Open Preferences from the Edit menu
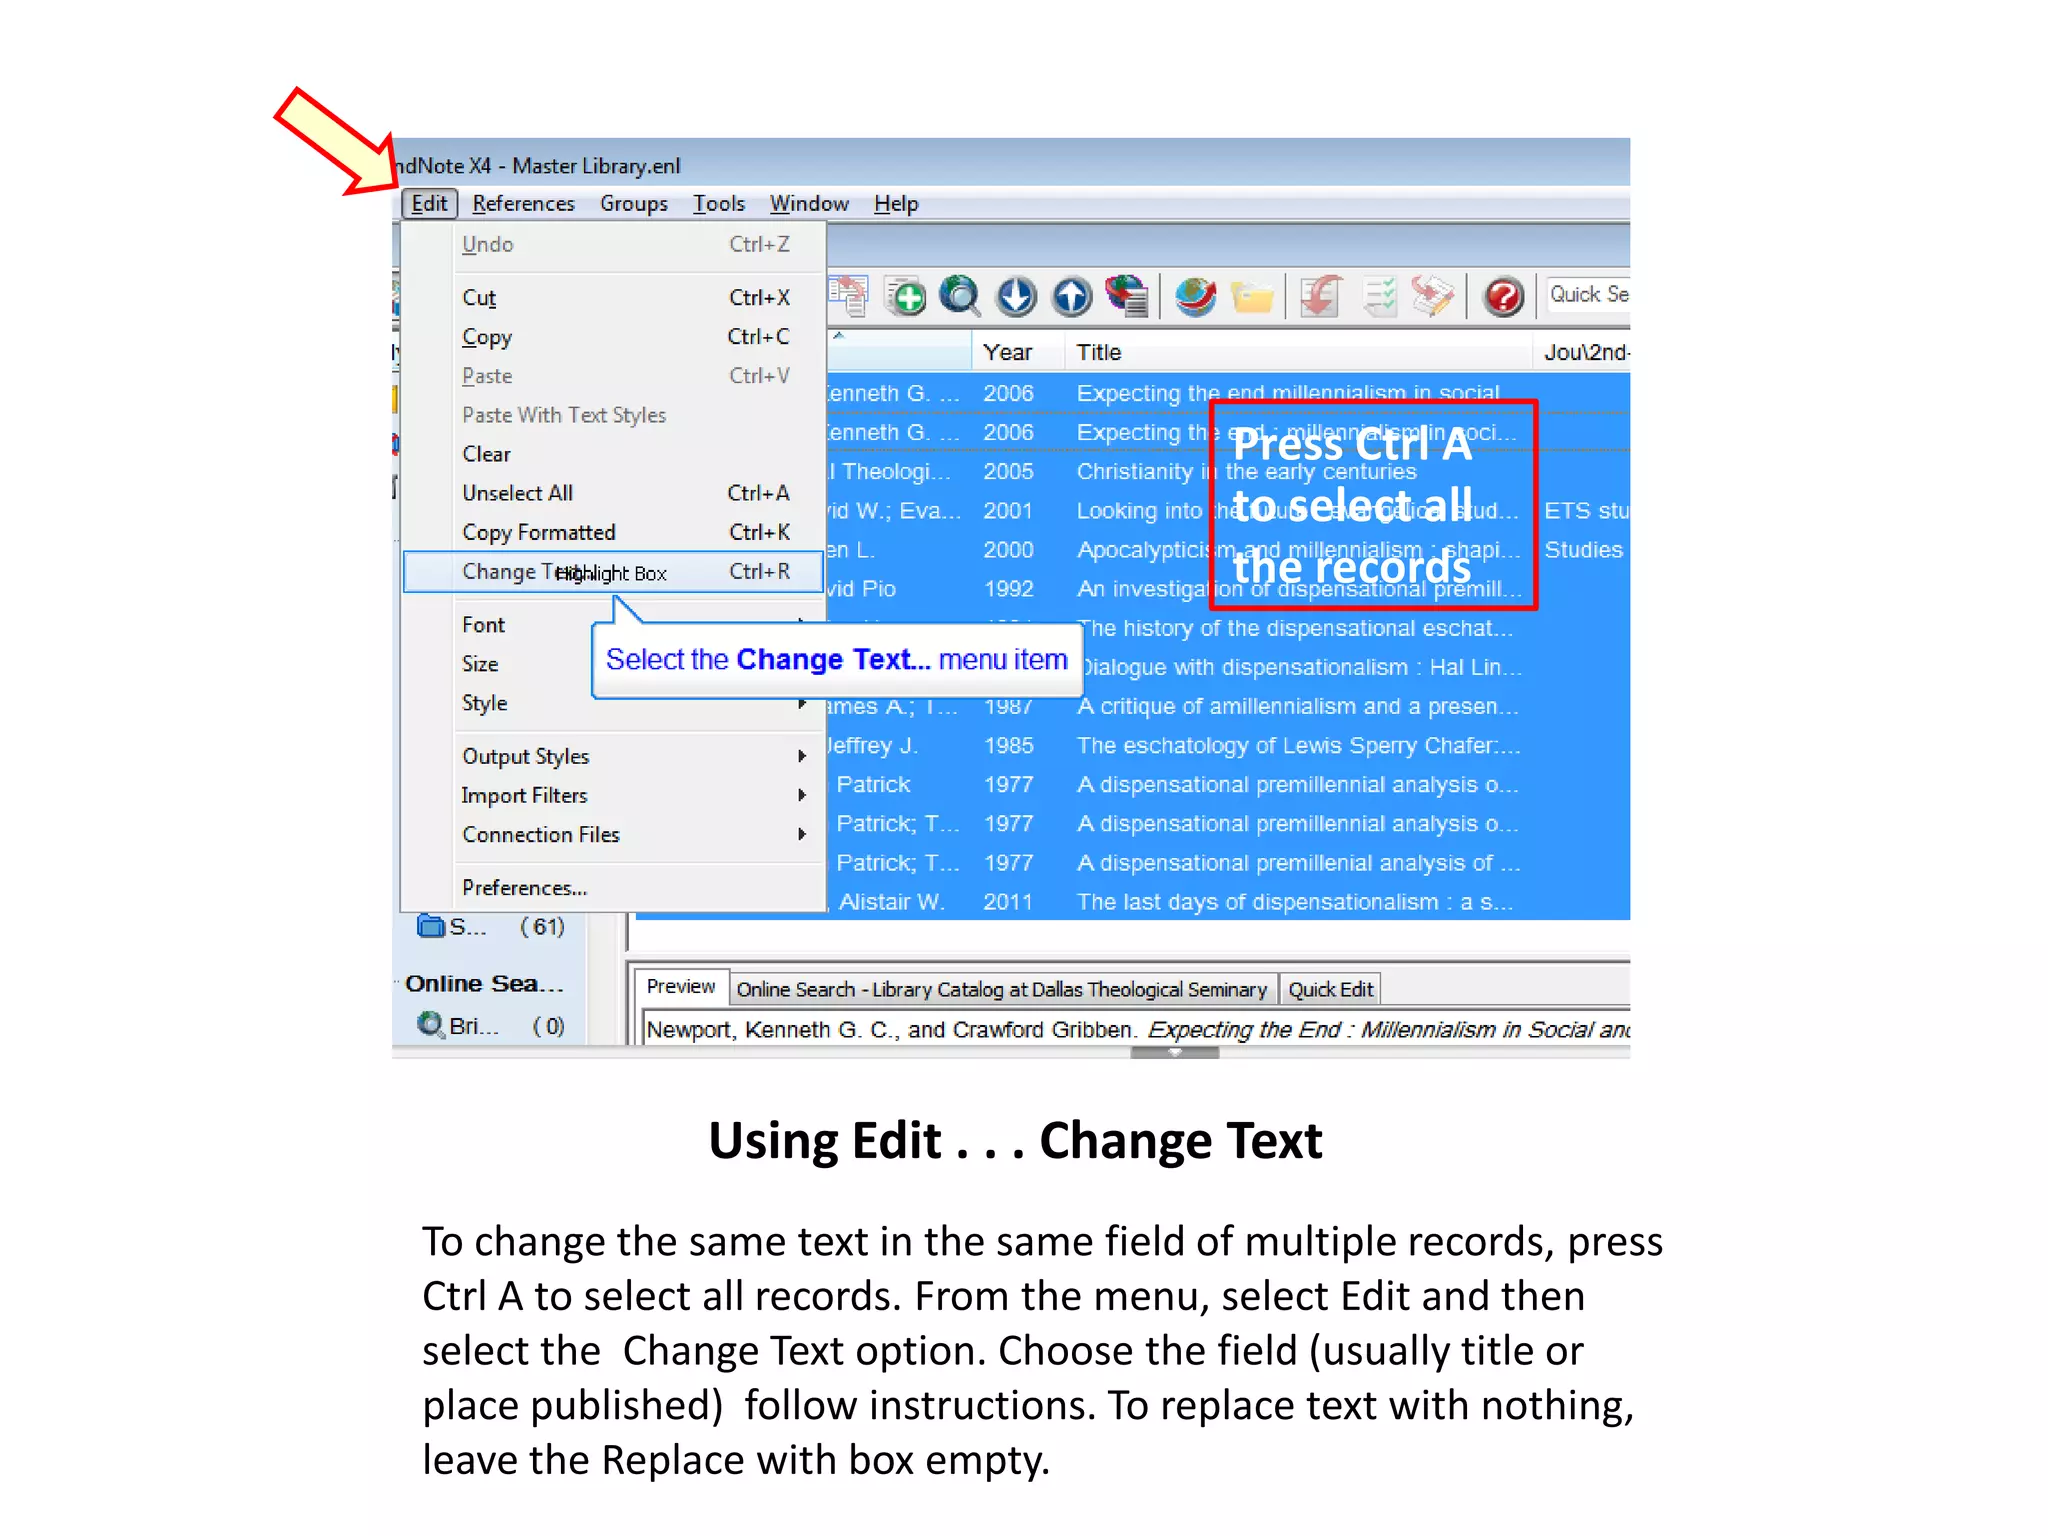 point(524,888)
